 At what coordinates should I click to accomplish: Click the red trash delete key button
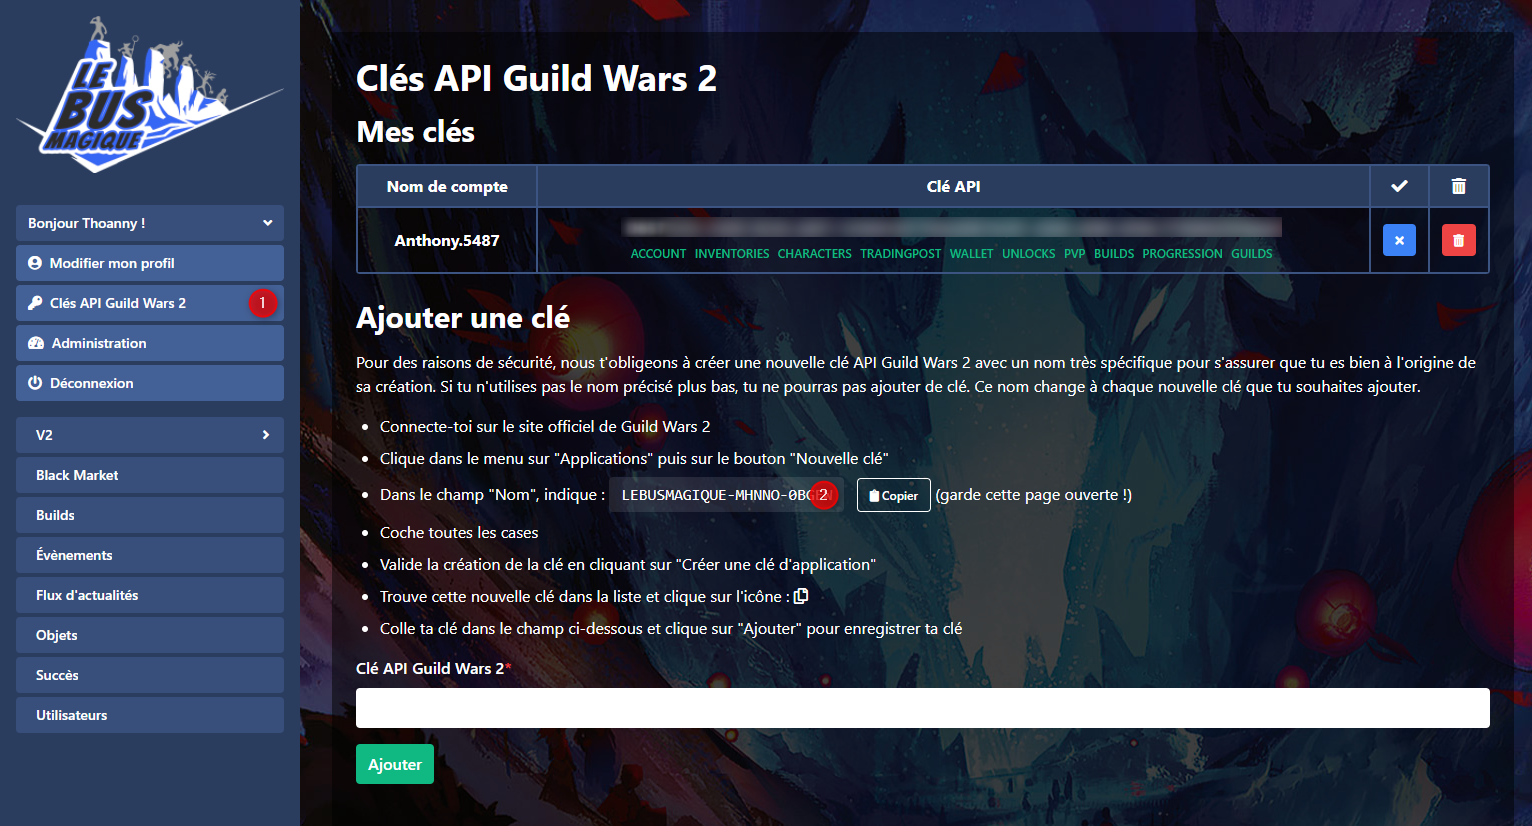[x=1458, y=240]
